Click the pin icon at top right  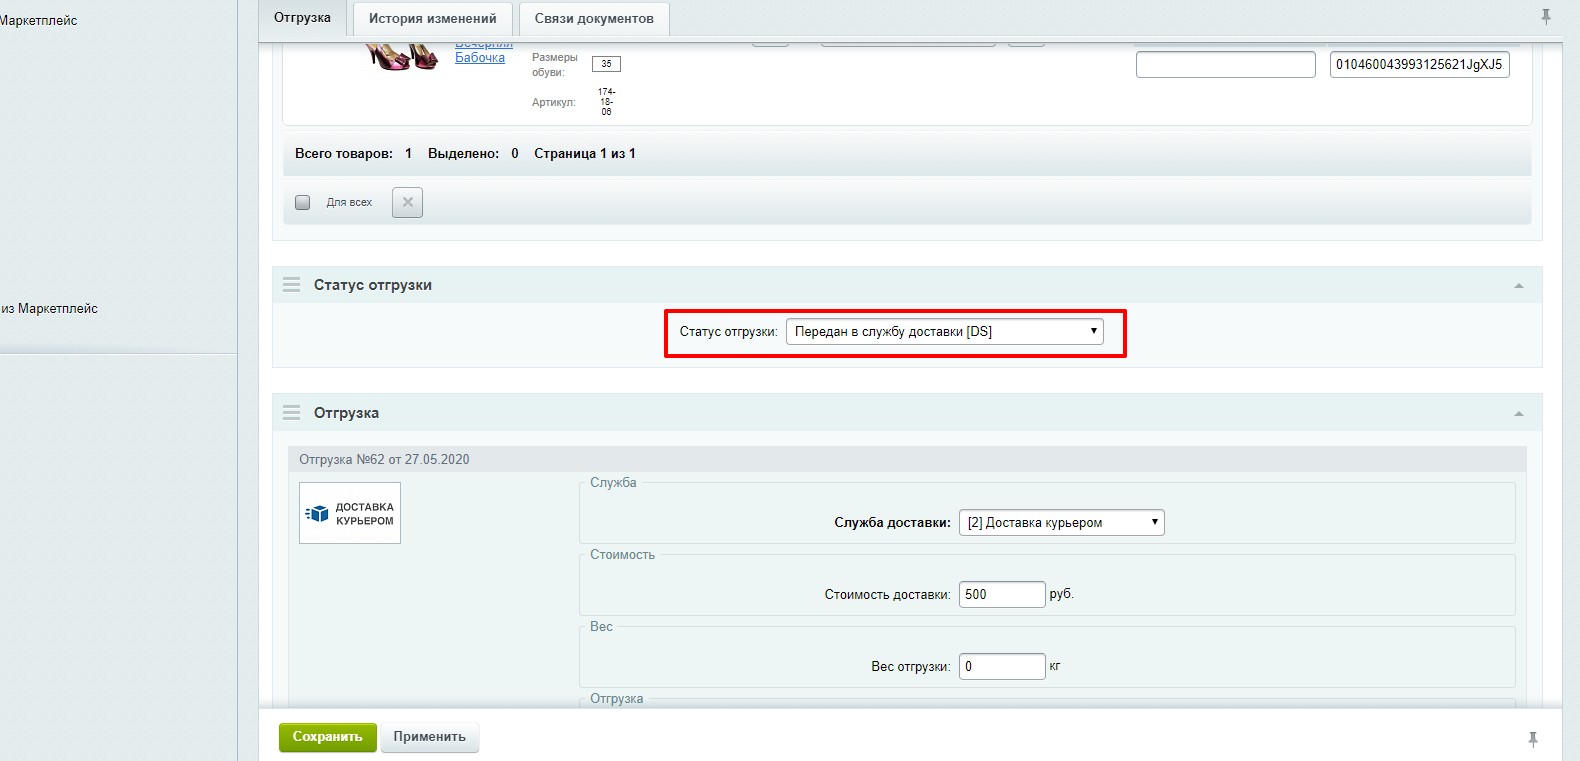[1545, 16]
